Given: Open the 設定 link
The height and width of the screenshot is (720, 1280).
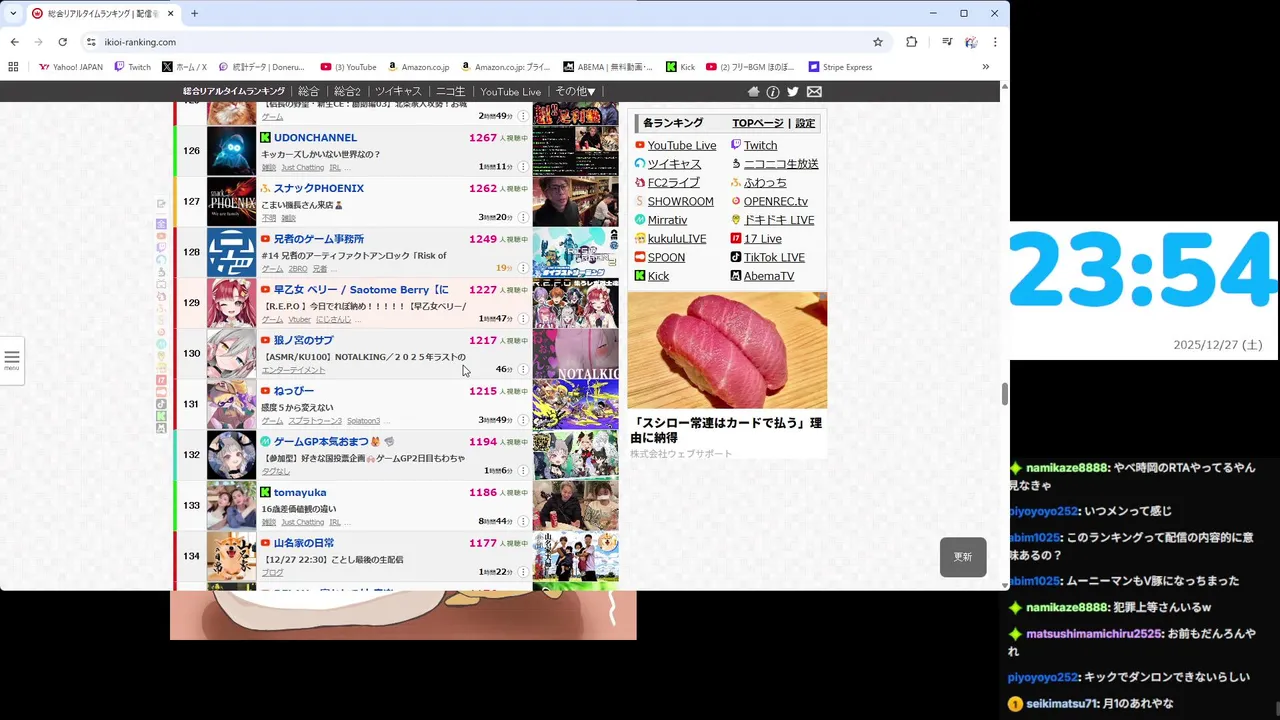Looking at the screenshot, I should 805,123.
